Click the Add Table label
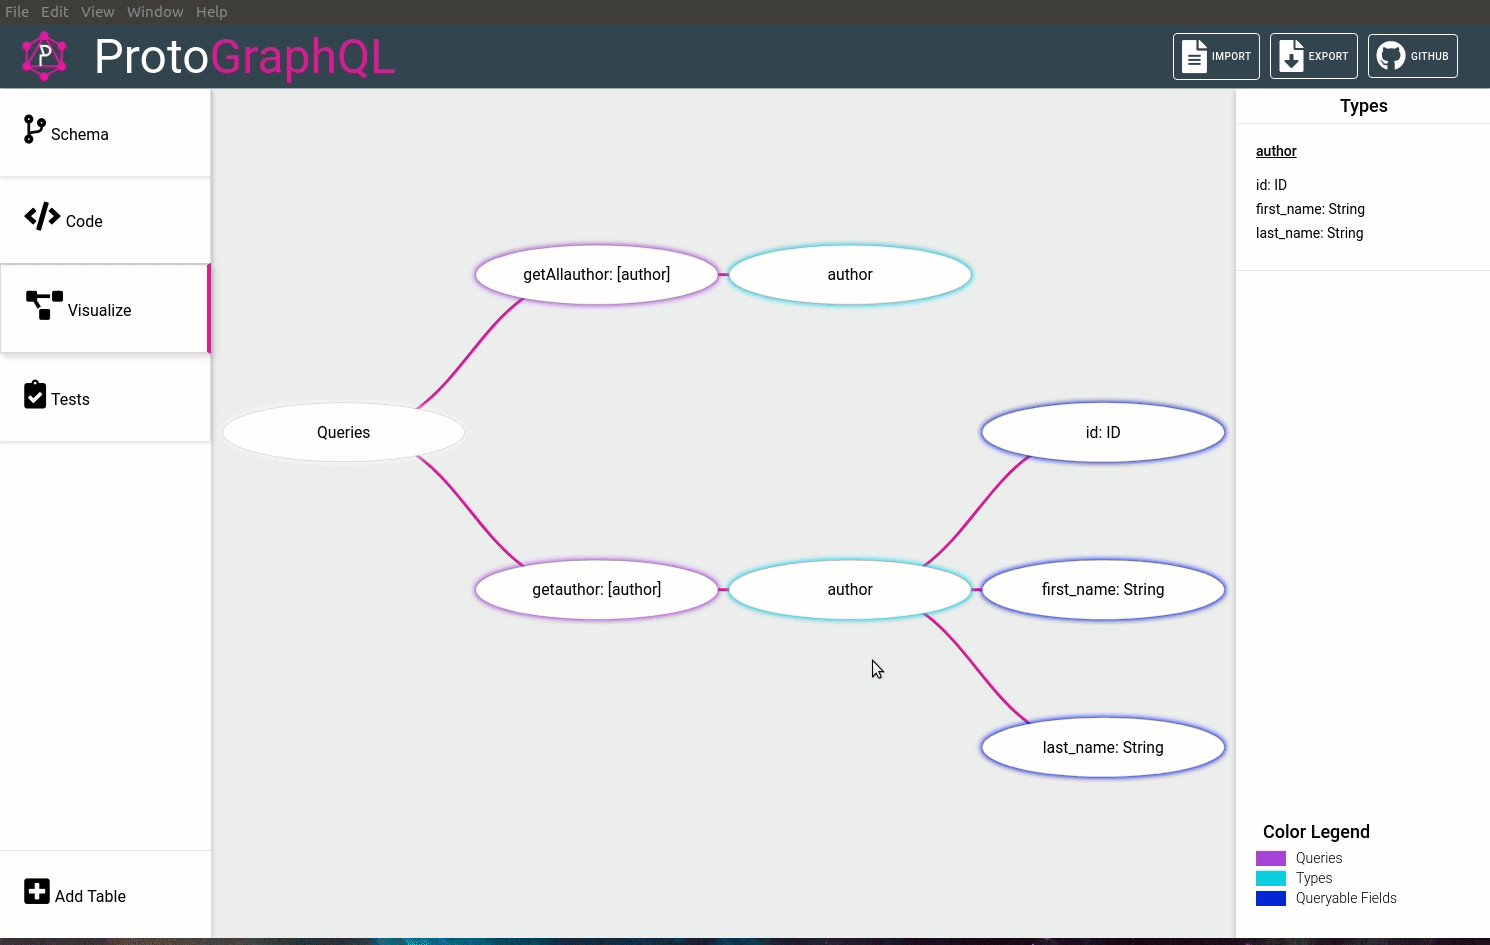The image size is (1490, 945). pos(91,896)
